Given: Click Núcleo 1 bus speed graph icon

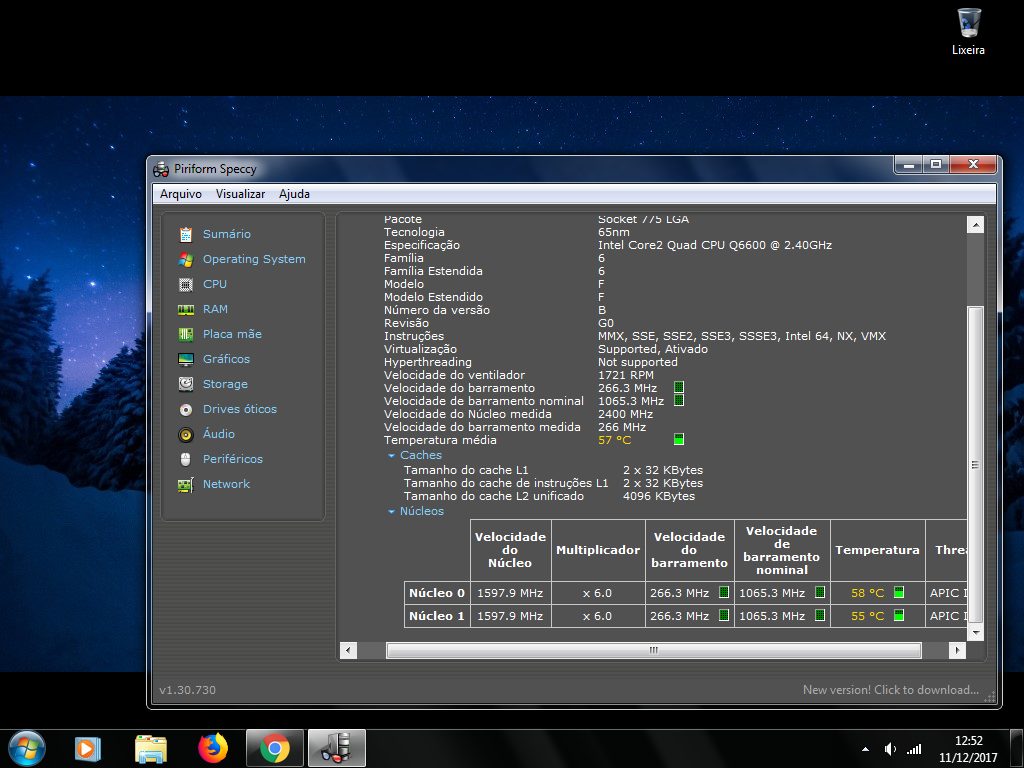Looking at the screenshot, I should pyautogui.click(x=724, y=615).
